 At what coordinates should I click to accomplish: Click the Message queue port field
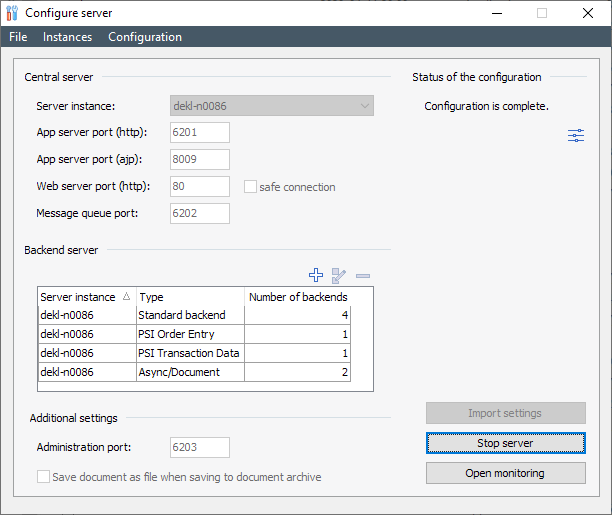pyautogui.click(x=200, y=213)
